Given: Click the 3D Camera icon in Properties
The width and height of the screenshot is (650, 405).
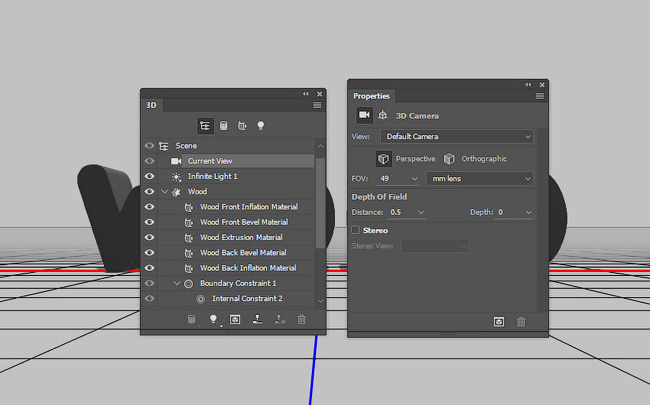Looking at the screenshot, I should click(x=364, y=115).
